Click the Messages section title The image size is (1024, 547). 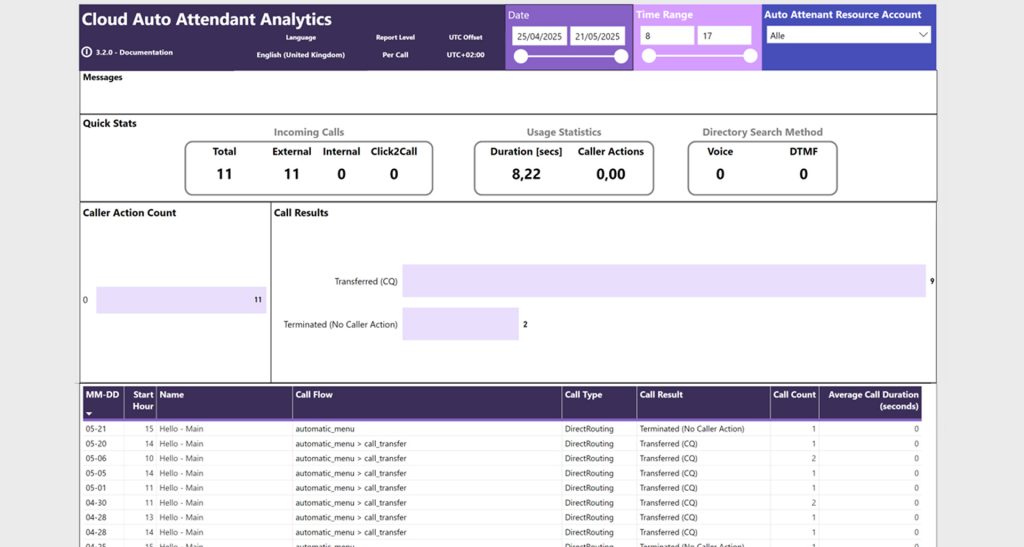tap(103, 77)
